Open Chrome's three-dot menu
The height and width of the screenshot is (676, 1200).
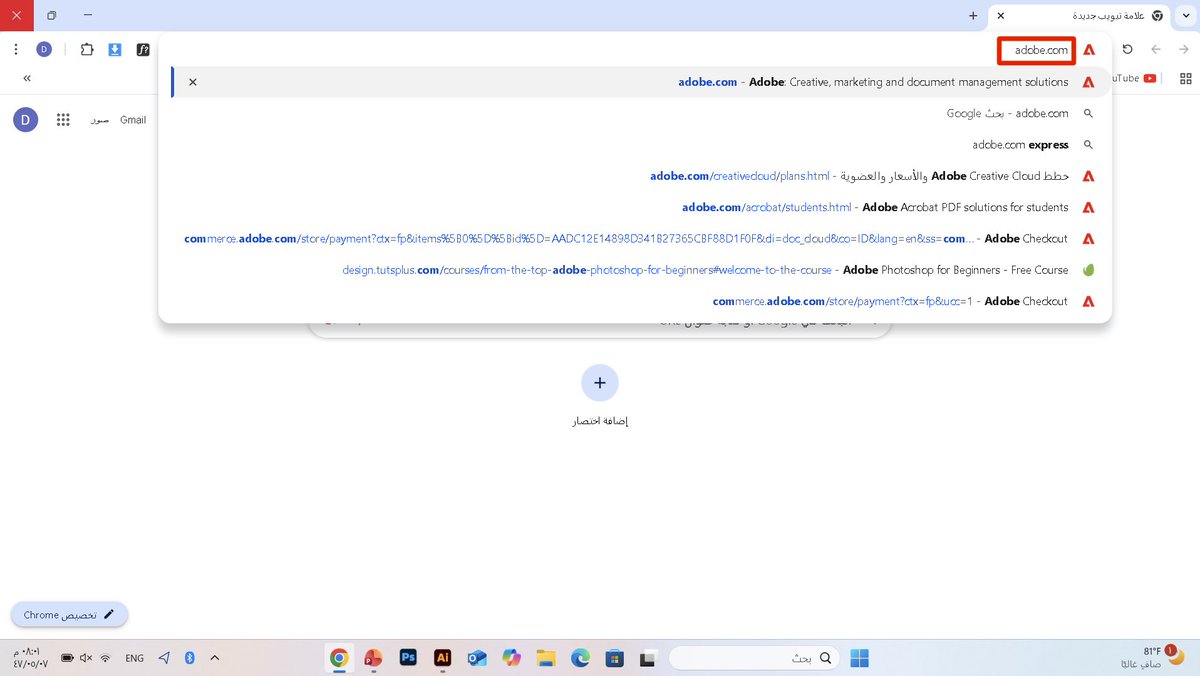click(x=16, y=49)
